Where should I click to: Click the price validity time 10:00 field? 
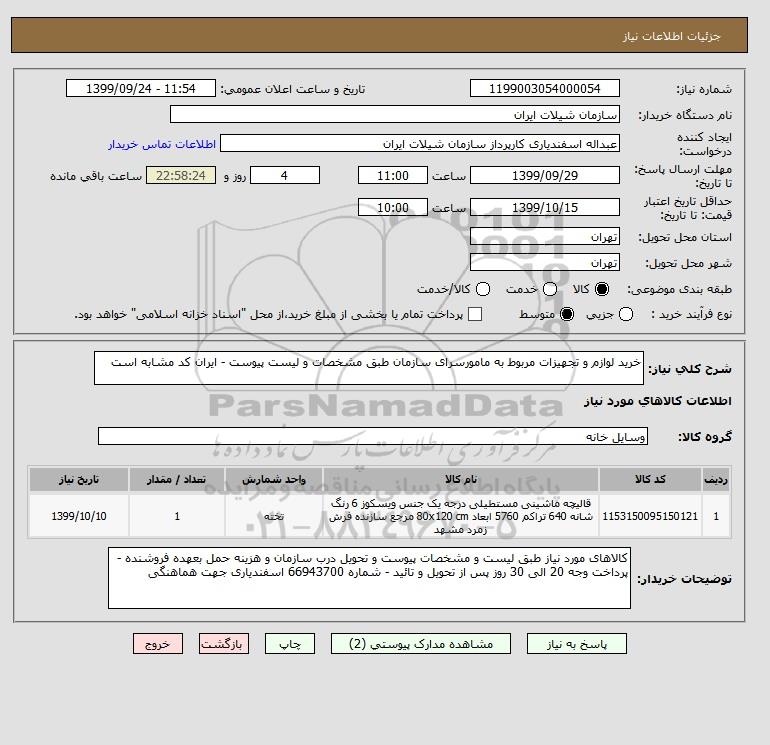[393, 207]
